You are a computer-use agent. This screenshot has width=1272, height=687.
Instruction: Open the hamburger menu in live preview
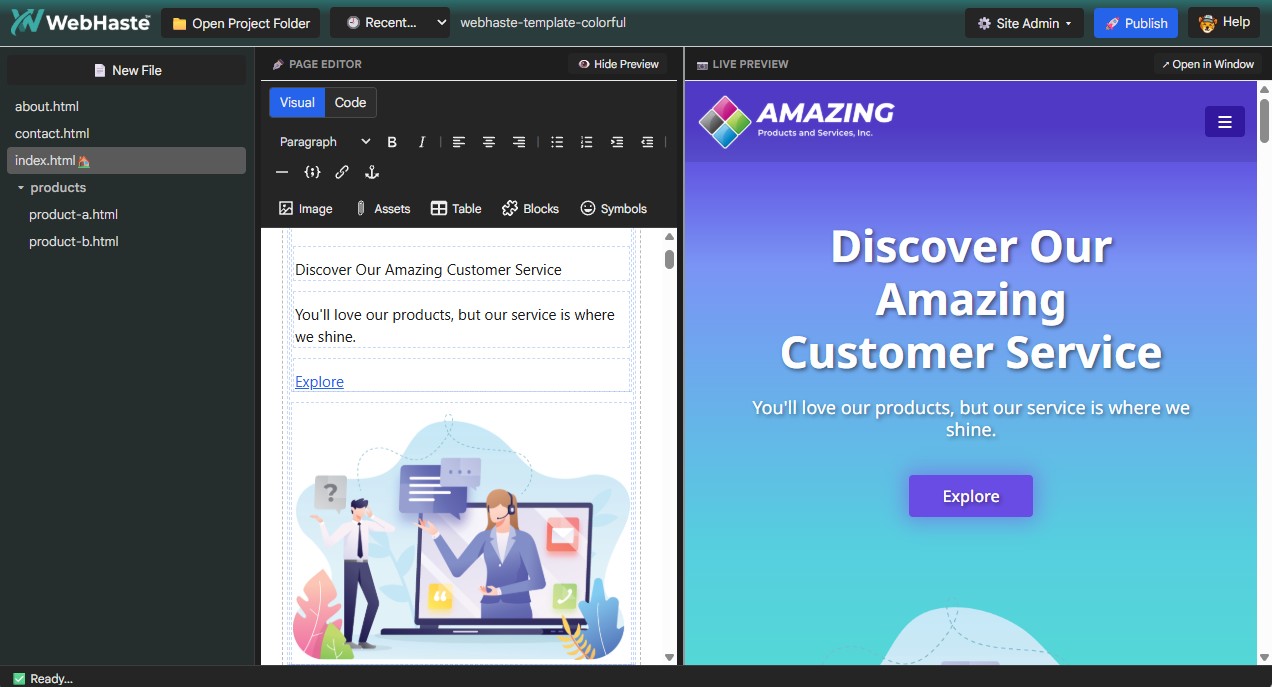[1225, 122]
